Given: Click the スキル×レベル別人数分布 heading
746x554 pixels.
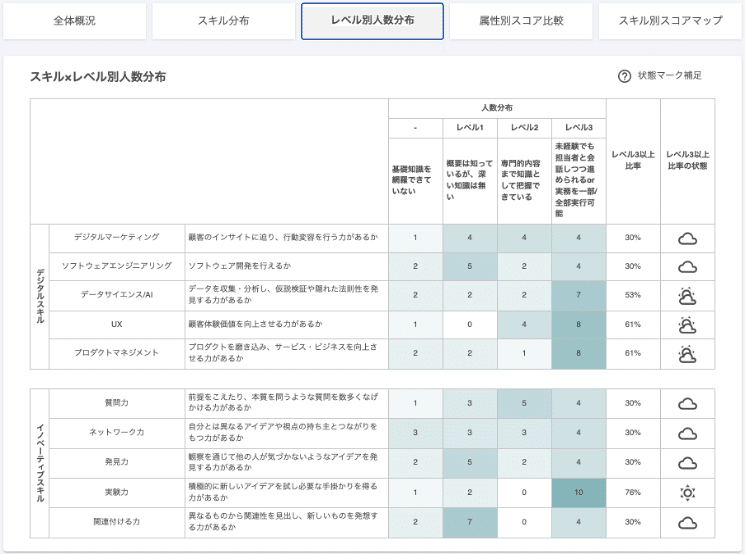Looking at the screenshot, I should (x=98, y=77).
